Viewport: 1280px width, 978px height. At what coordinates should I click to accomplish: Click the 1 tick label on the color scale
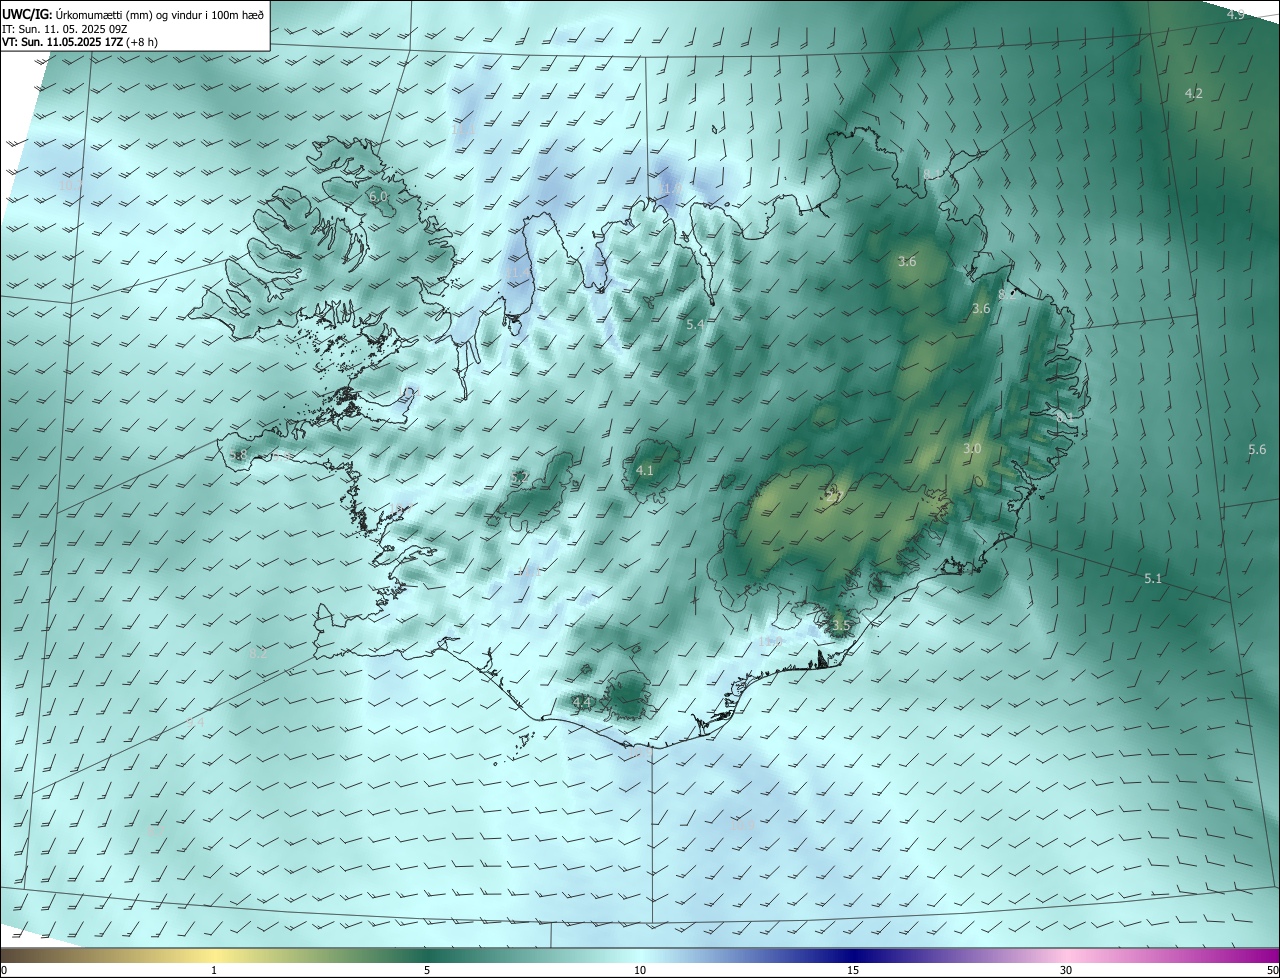click(214, 970)
